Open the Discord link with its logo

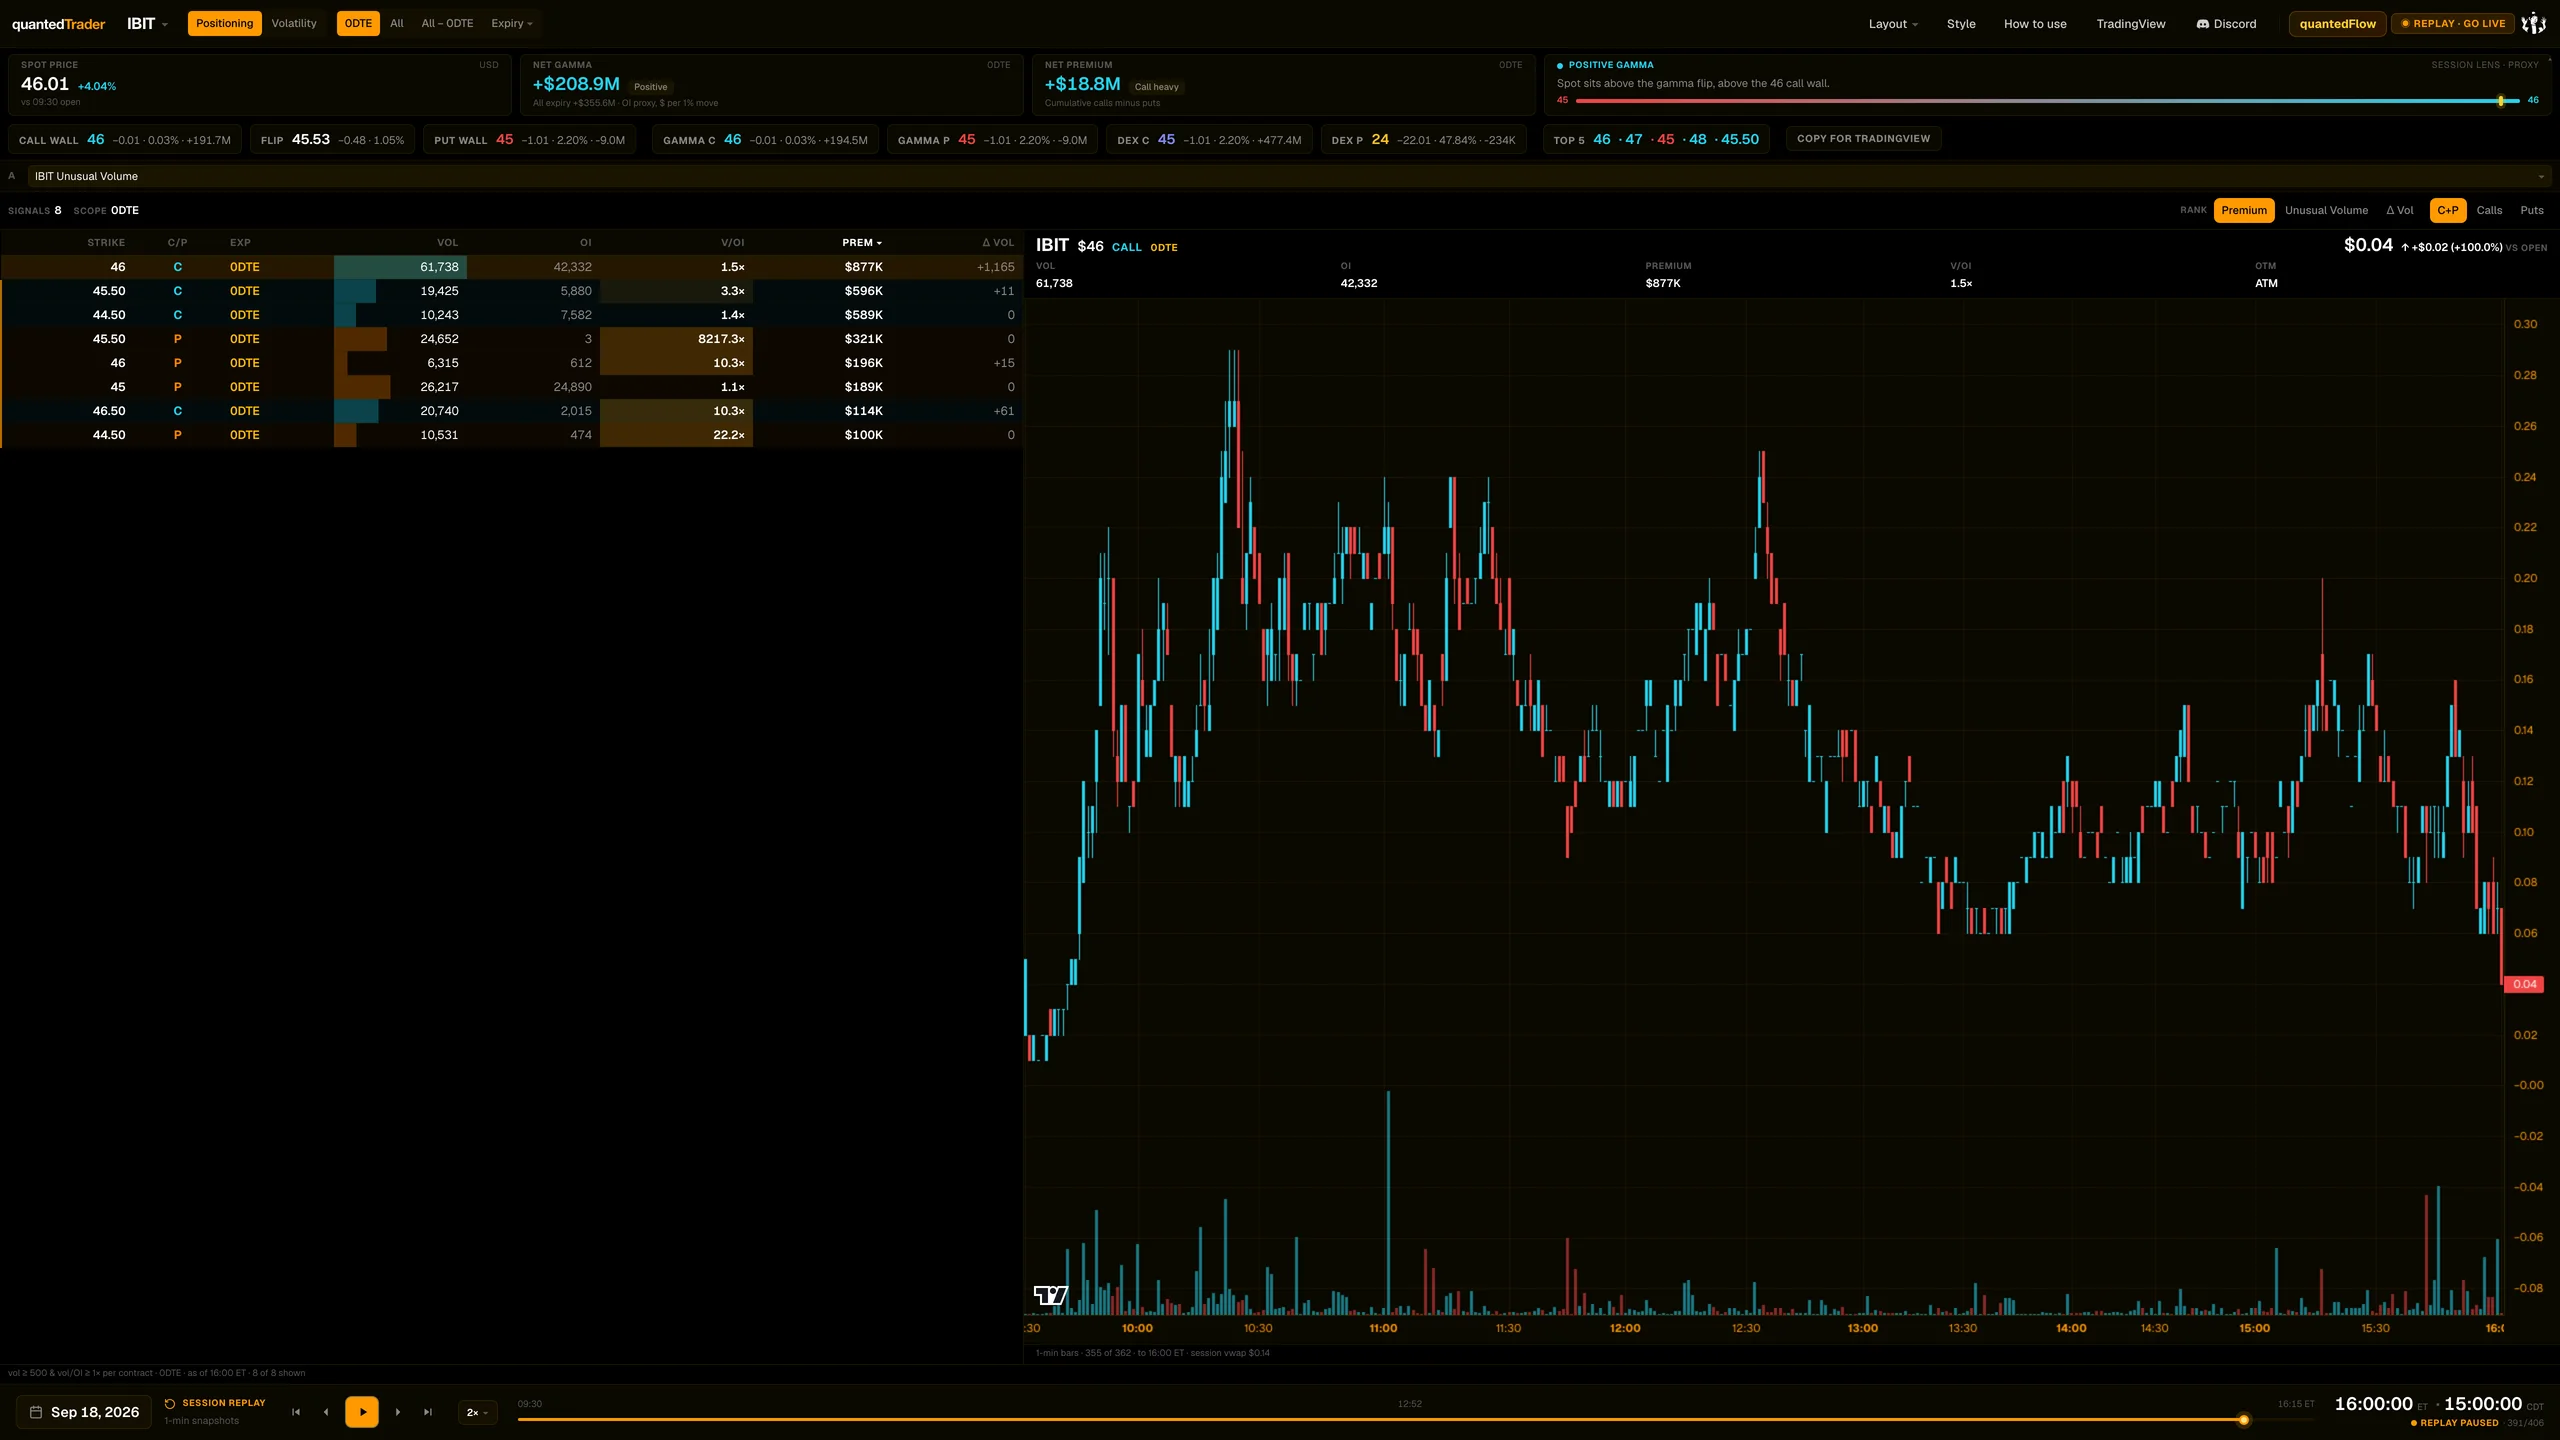click(x=2226, y=24)
